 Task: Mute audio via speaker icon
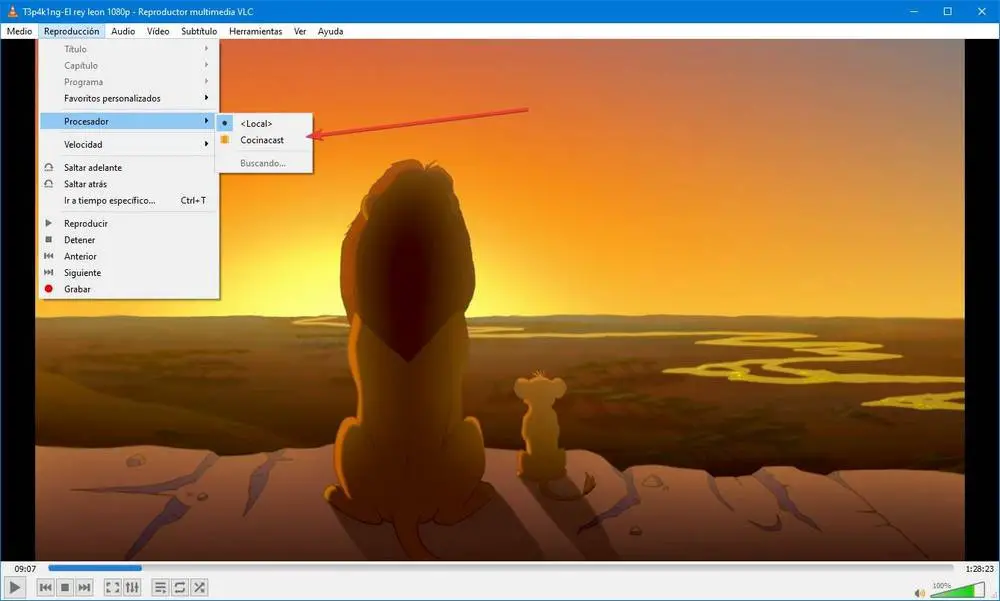point(919,593)
